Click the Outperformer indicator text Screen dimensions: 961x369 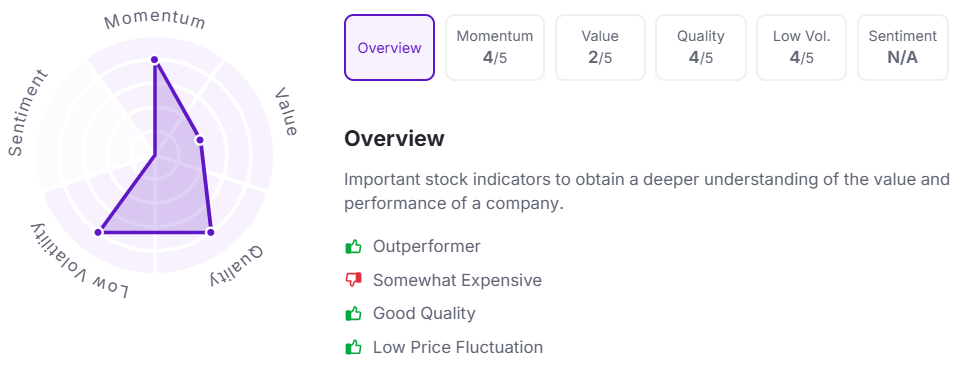[x=427, y=246]
